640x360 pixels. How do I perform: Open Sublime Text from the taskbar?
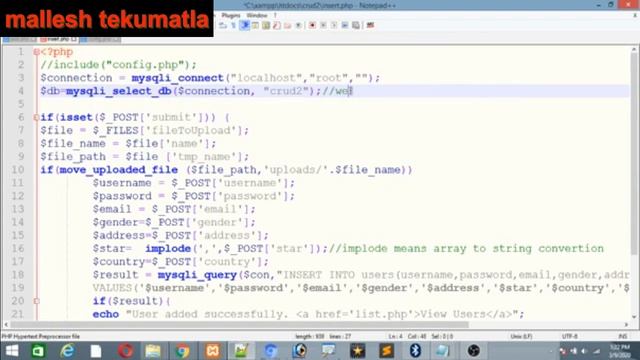(x=386, y=351)
